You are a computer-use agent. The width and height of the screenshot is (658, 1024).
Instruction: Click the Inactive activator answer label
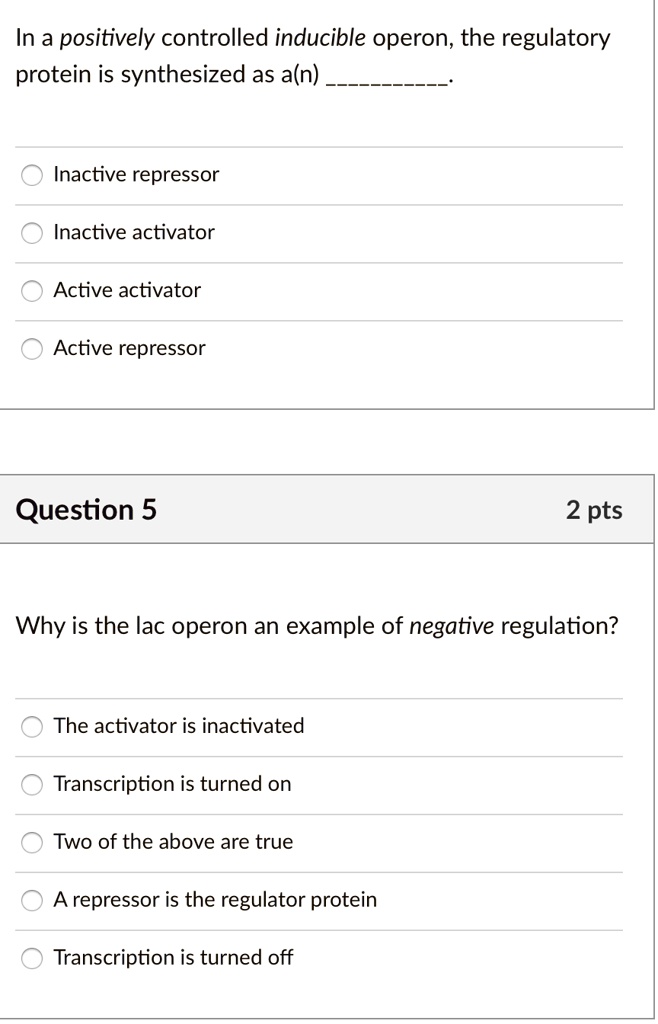click(x=134, y=232)
